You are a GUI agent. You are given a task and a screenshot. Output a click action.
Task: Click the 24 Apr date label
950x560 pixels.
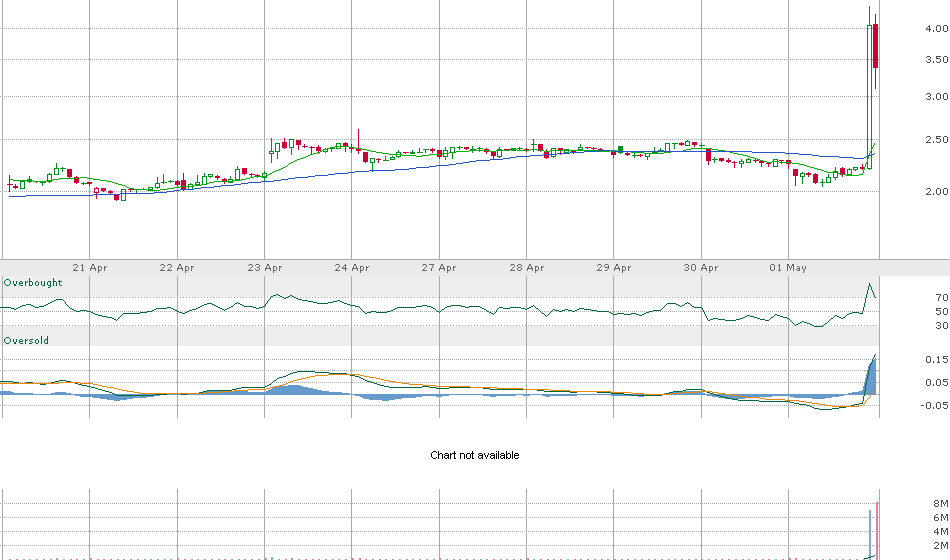[x=351, y=267]
